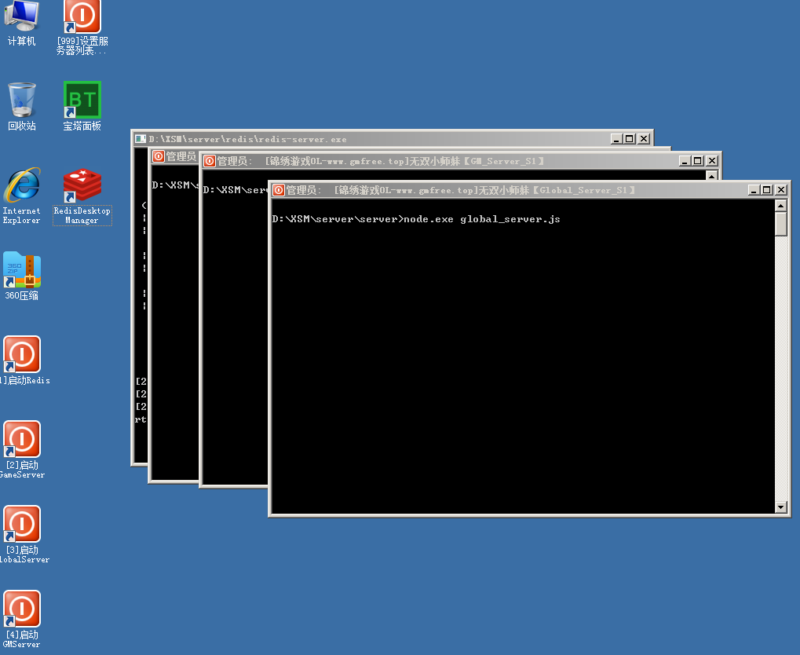This screenshot has width=800, height=655.
Task: Open the 计算机 desktop icon
Action: (22, 18)
